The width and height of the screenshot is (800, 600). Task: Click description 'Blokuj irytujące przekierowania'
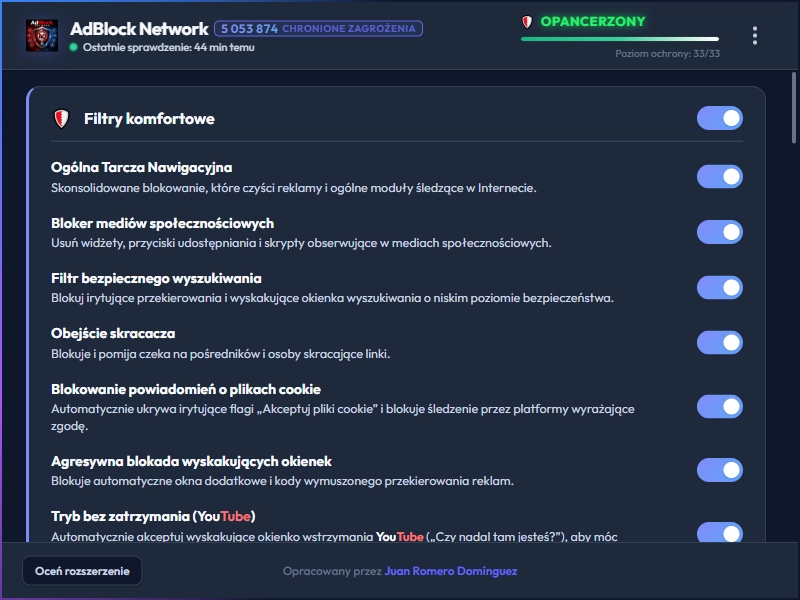pyautogui.click(x=332, y=298)
